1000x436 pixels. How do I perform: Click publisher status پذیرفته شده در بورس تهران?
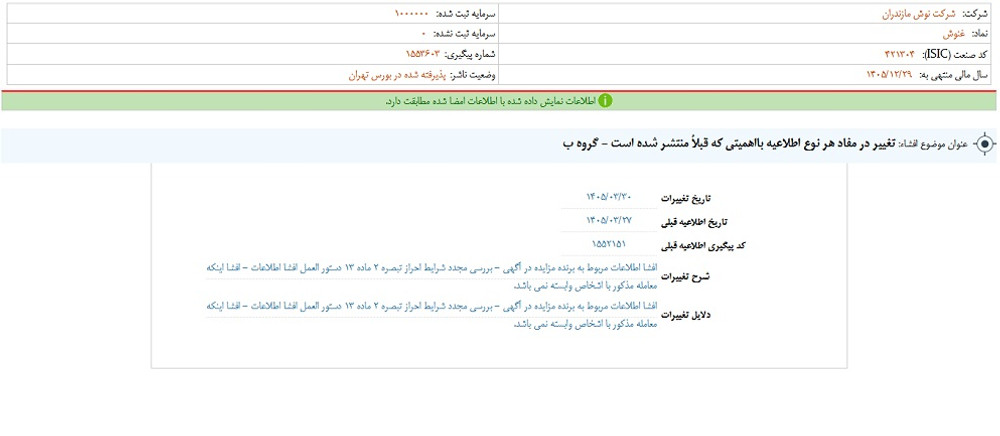(397, 75)
